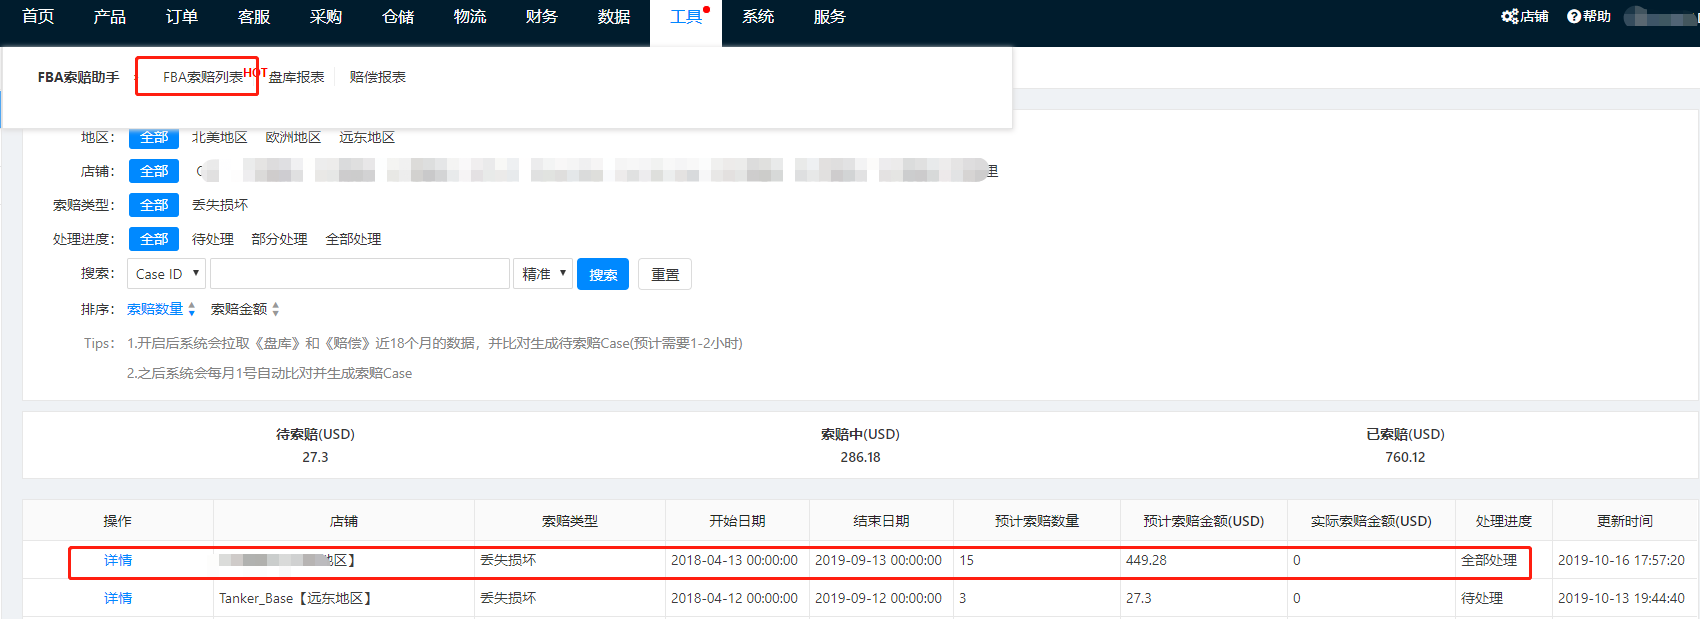Viewport: 1700px width, 619px height.
Task: Open the 工具 top menu
Action: pos(685,17)
